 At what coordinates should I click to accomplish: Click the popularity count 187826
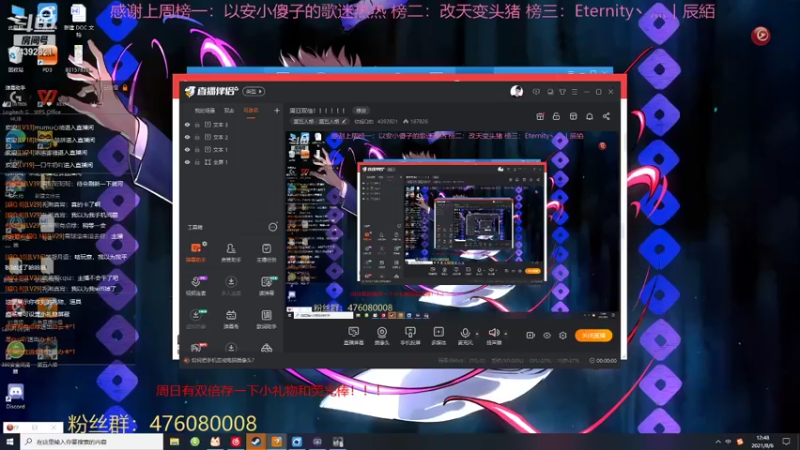click(415, 121)
